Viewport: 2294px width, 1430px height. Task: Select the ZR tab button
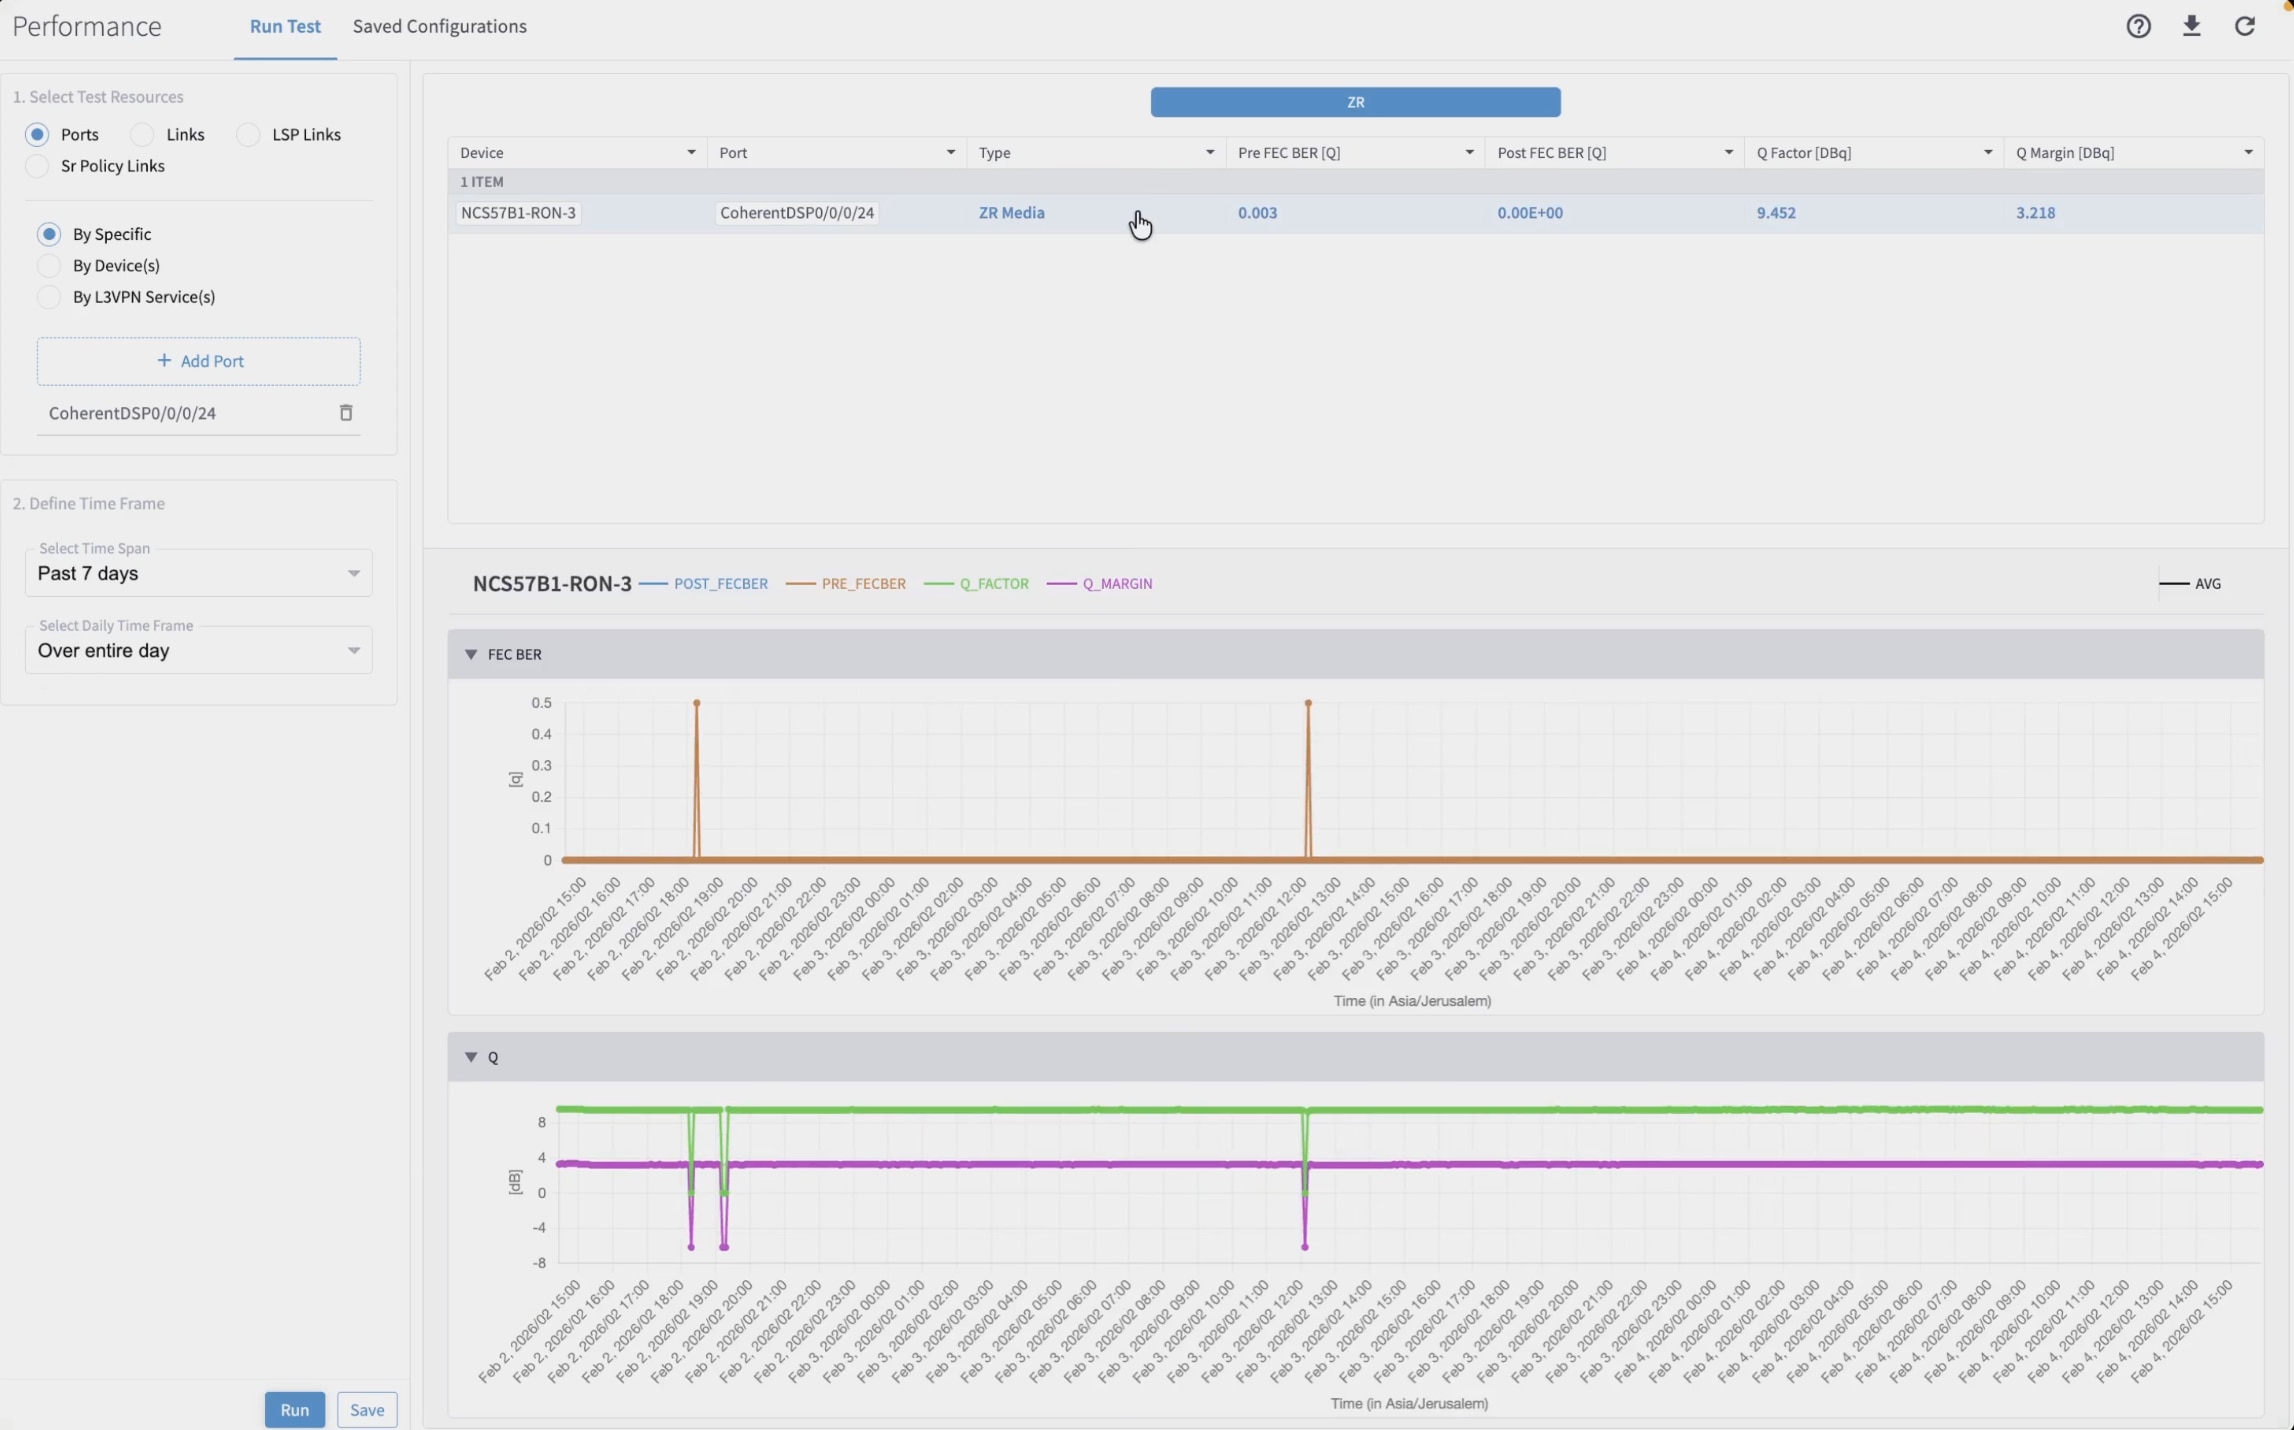[1355, 102]
